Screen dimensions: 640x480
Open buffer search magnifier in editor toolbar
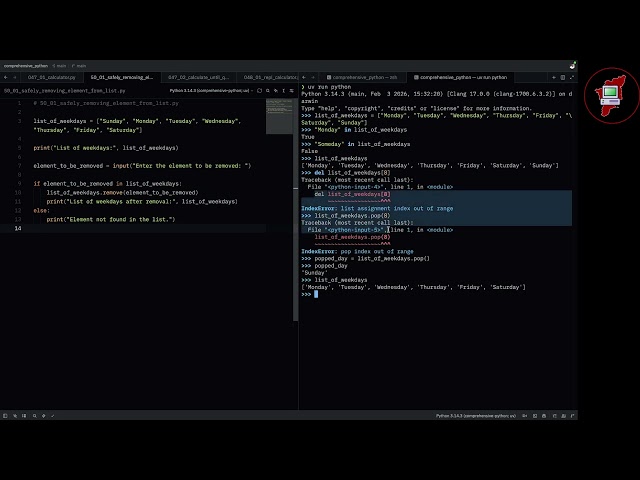(x=268, y=91)
